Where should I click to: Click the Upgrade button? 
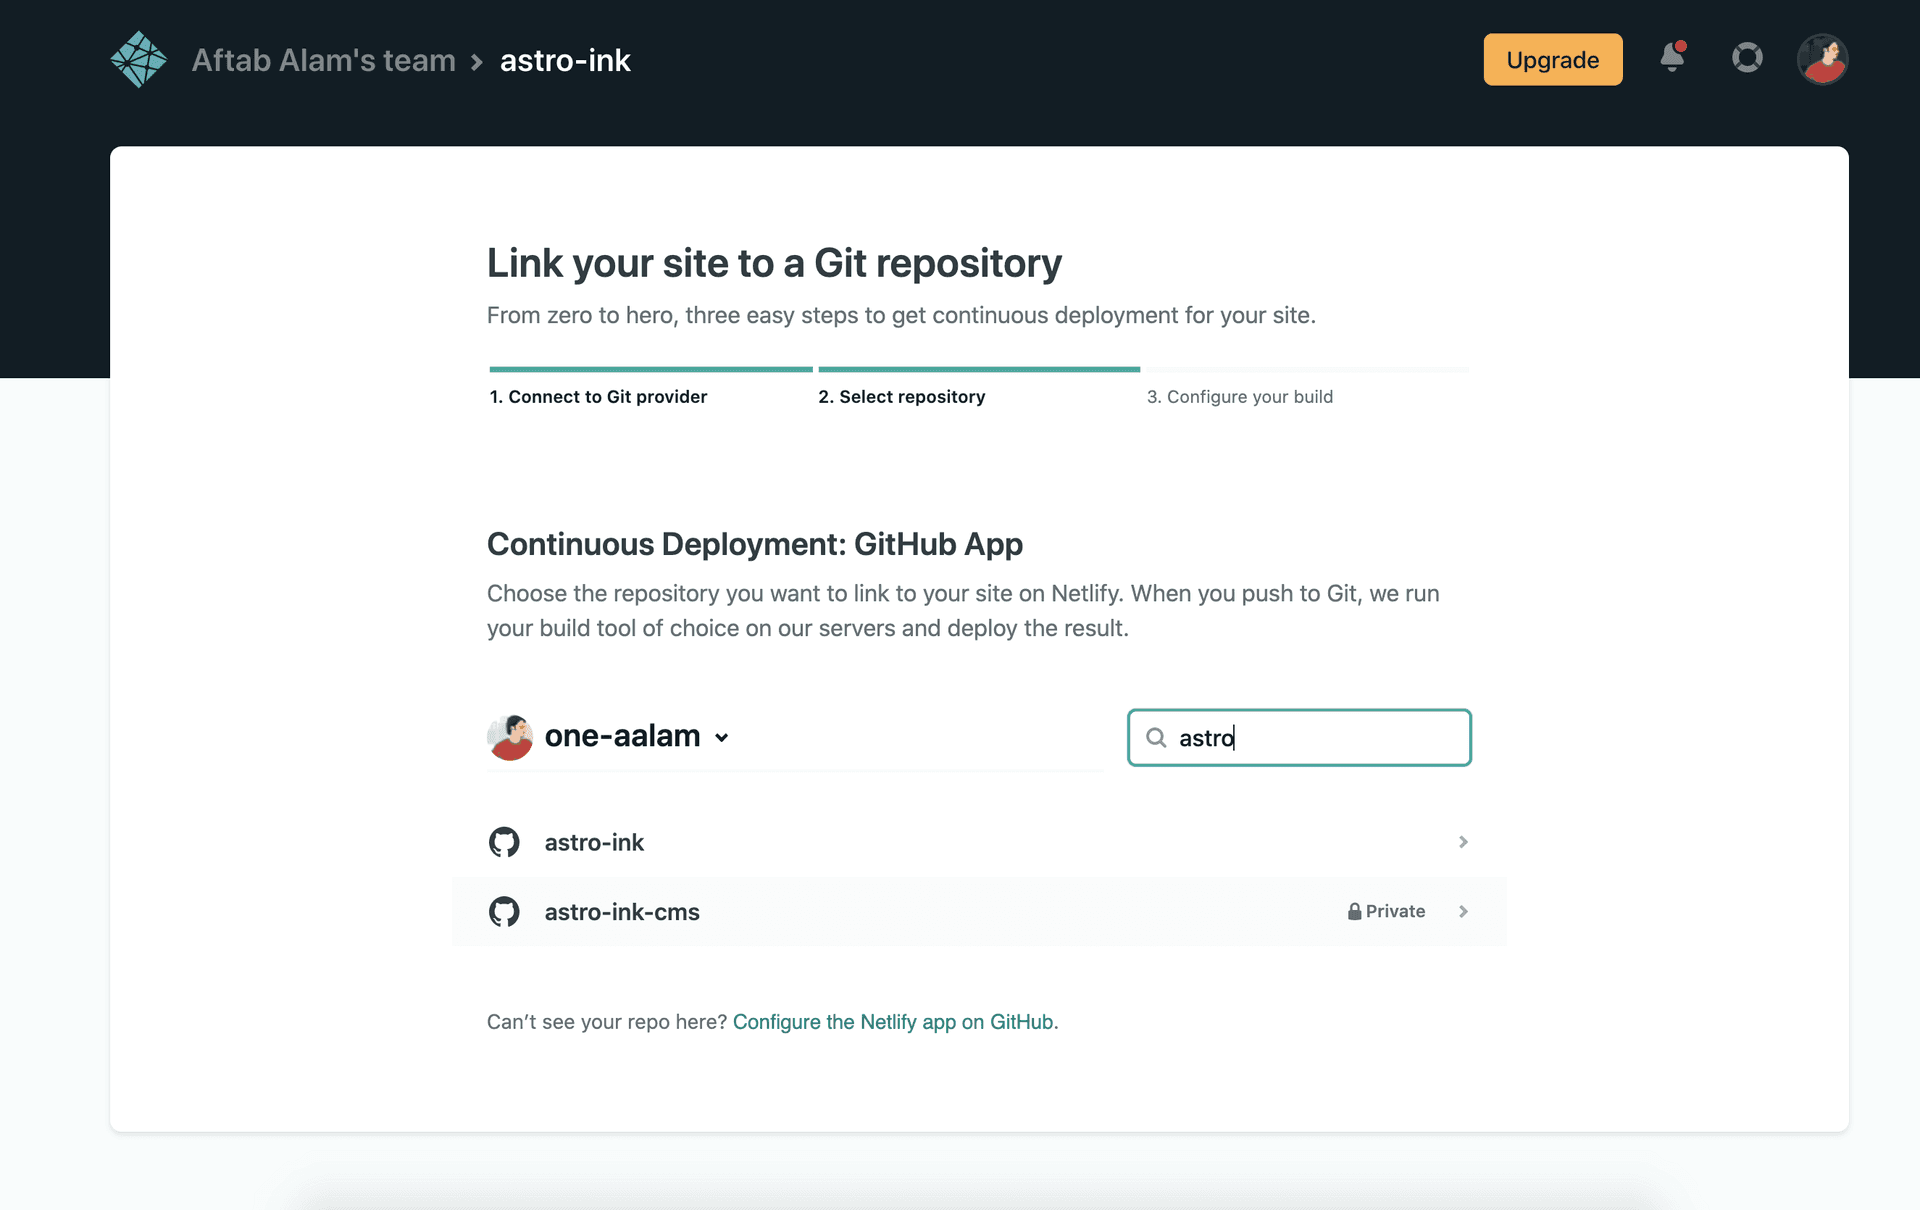(1552, 60)
